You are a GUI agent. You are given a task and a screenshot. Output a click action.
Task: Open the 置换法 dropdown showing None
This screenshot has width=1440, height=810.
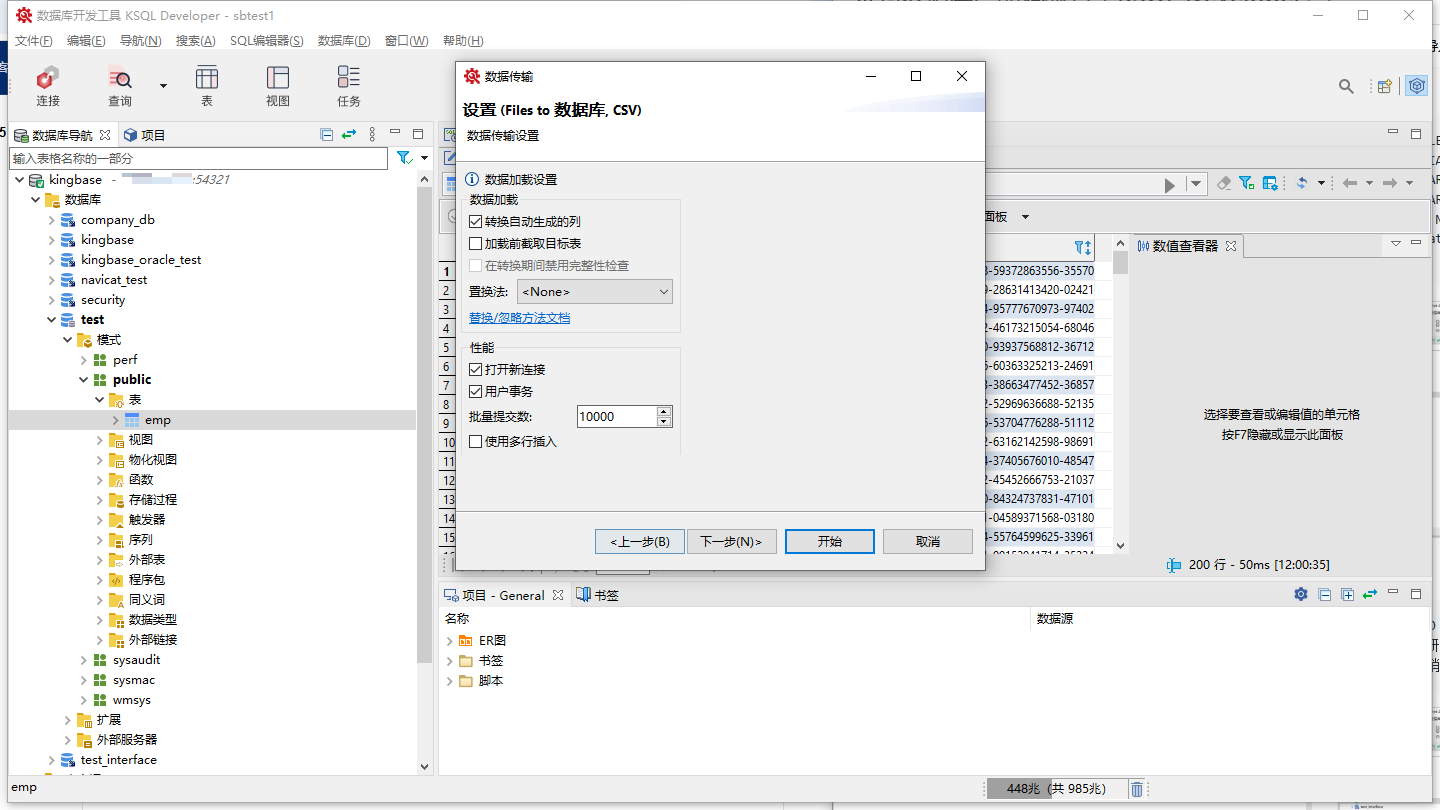[595, 292]
